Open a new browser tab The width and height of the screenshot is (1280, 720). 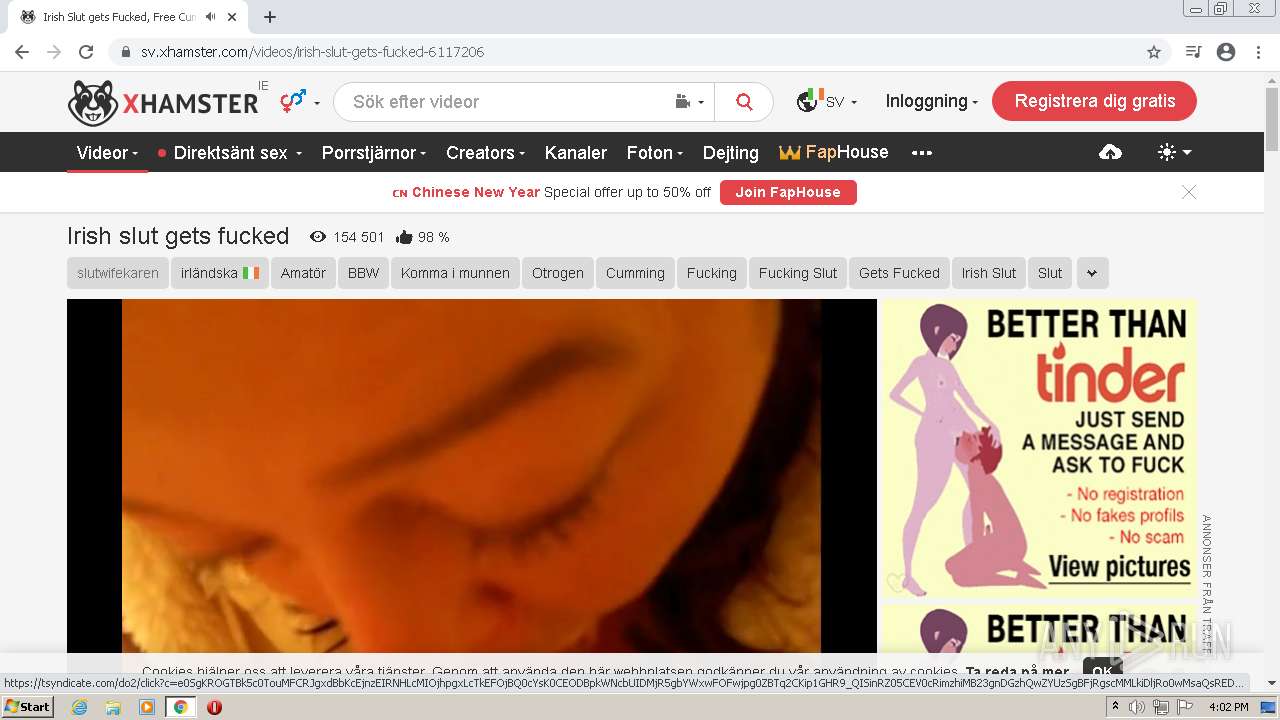coord(270,17)
